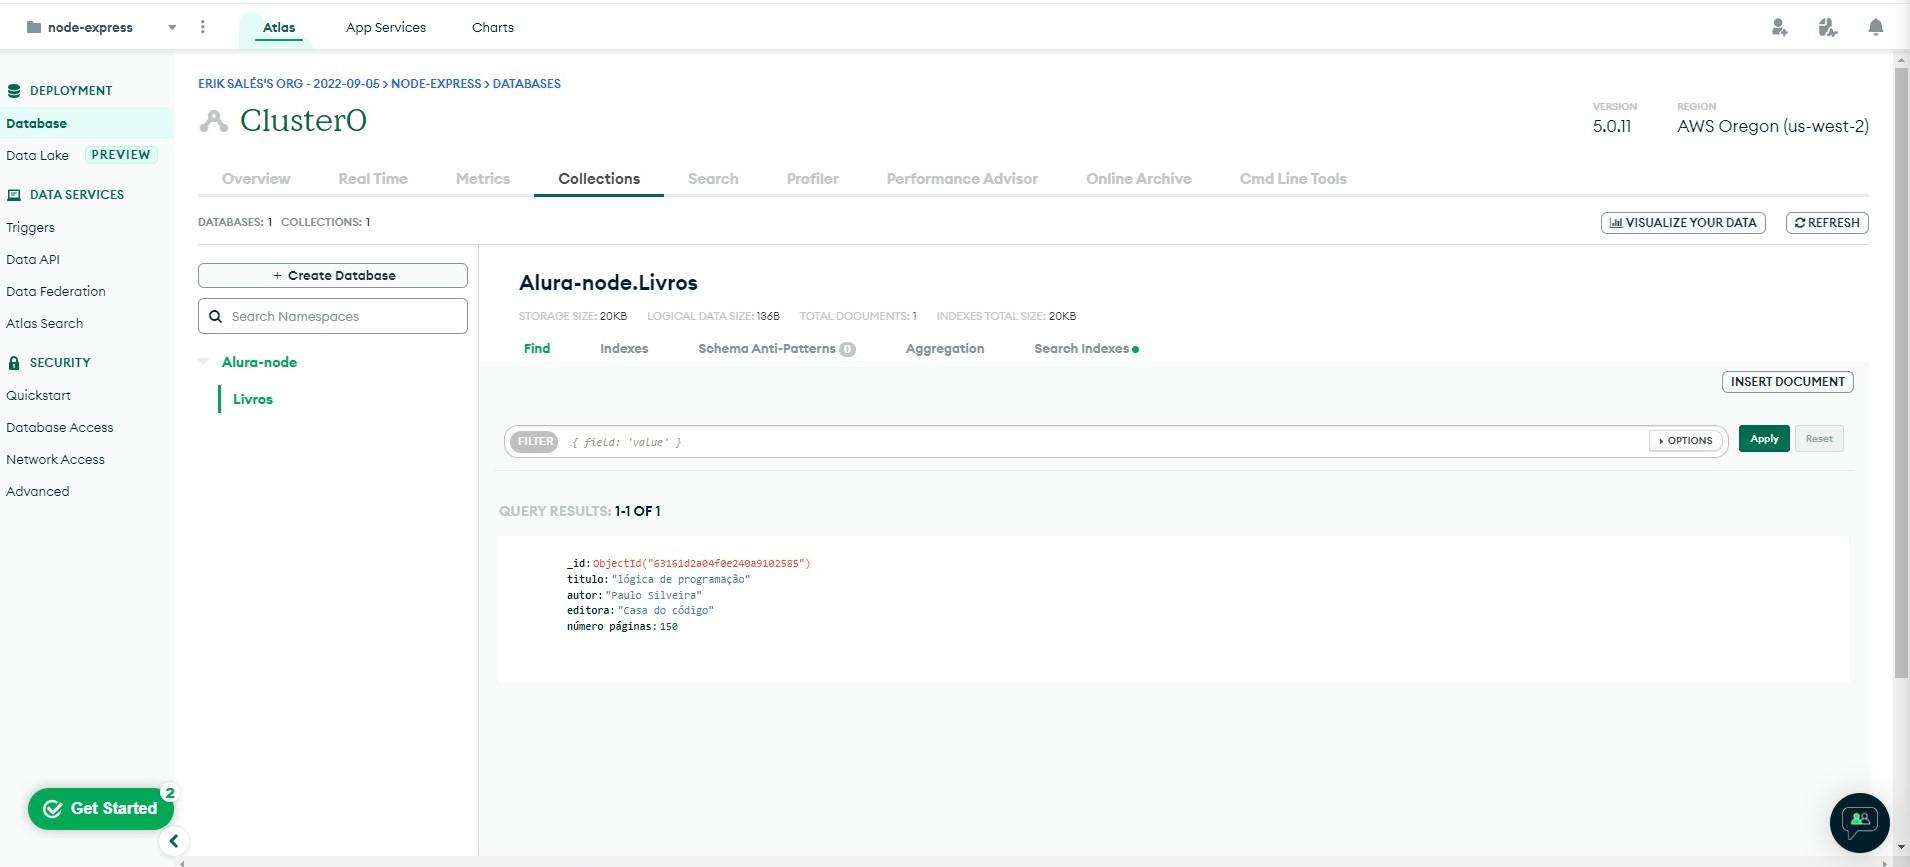Switch to the App Services tab
The height and width of the screenshot is (867, 1910).
pos(386,27)
